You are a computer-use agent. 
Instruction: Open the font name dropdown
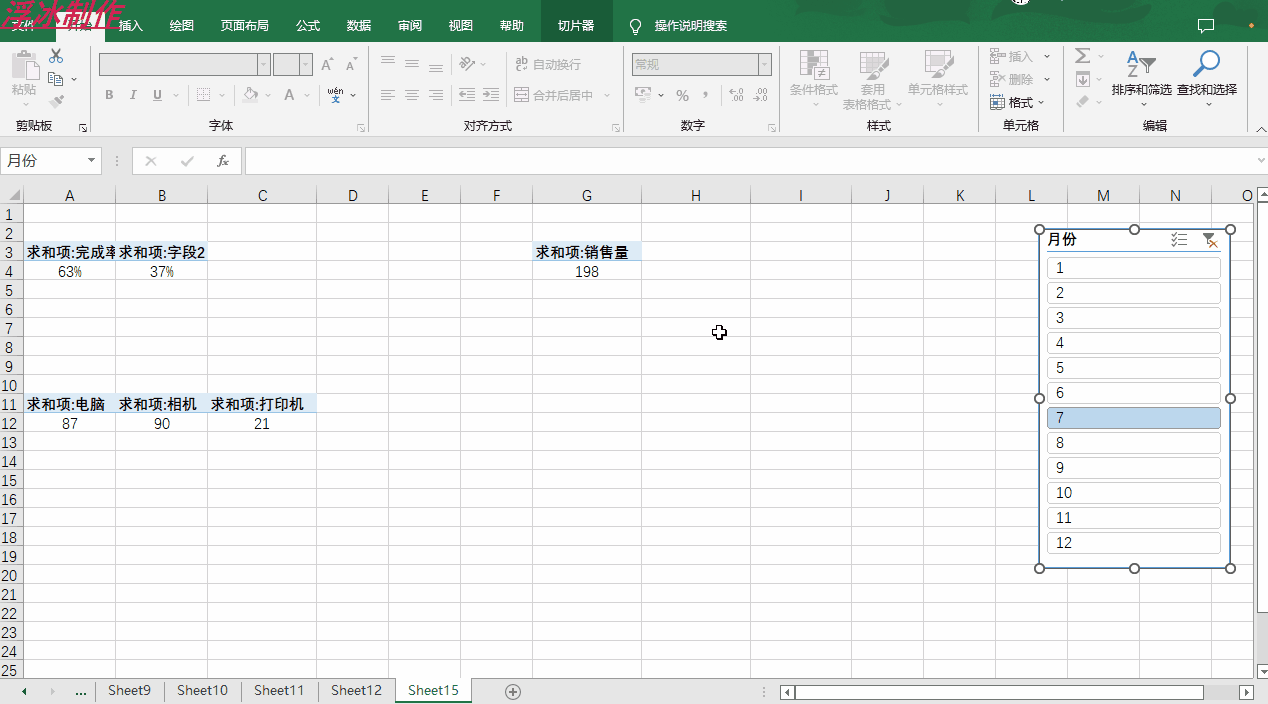264,65
